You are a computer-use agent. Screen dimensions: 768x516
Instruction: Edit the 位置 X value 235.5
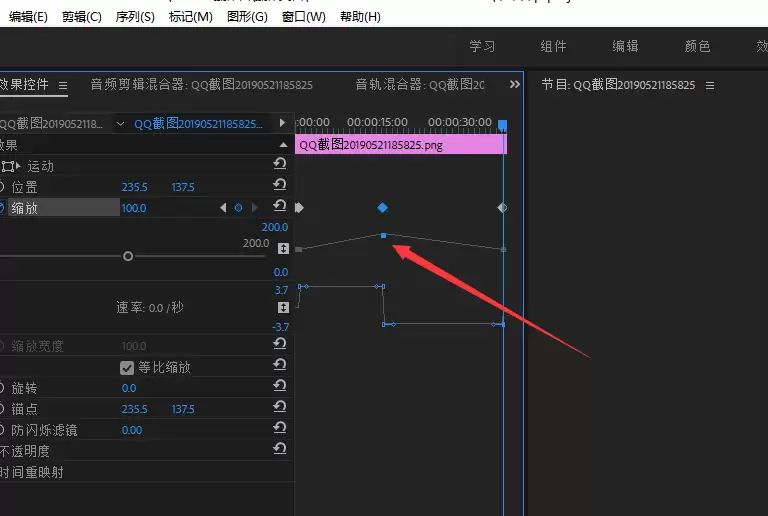(x=134, y=187)
